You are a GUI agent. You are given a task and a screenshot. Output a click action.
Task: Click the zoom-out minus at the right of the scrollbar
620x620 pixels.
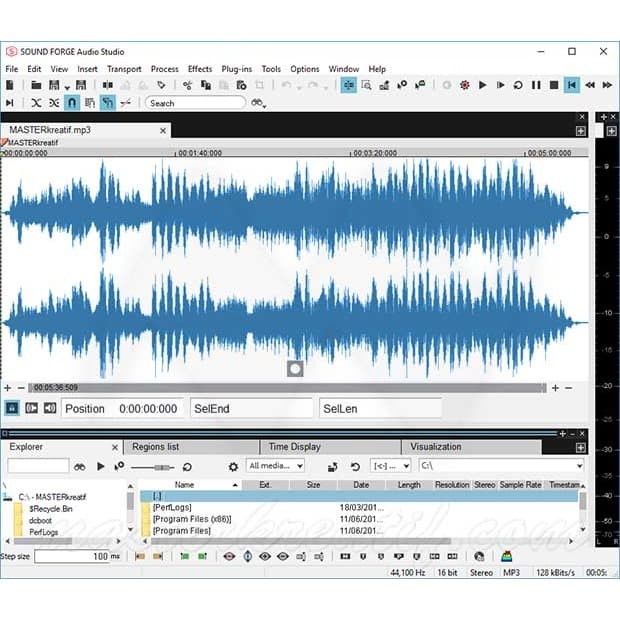click(569, 388)
